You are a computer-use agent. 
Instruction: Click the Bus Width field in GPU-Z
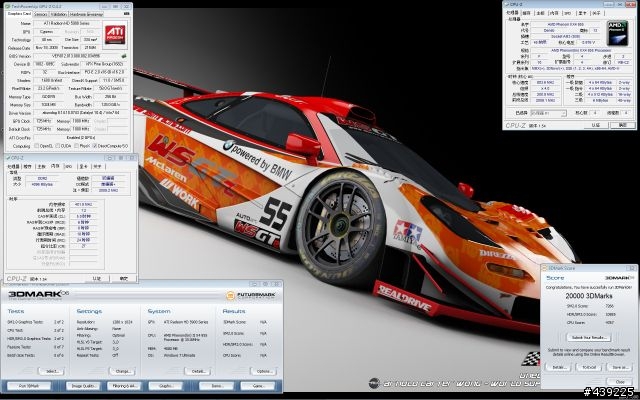[x=111, y=97]
